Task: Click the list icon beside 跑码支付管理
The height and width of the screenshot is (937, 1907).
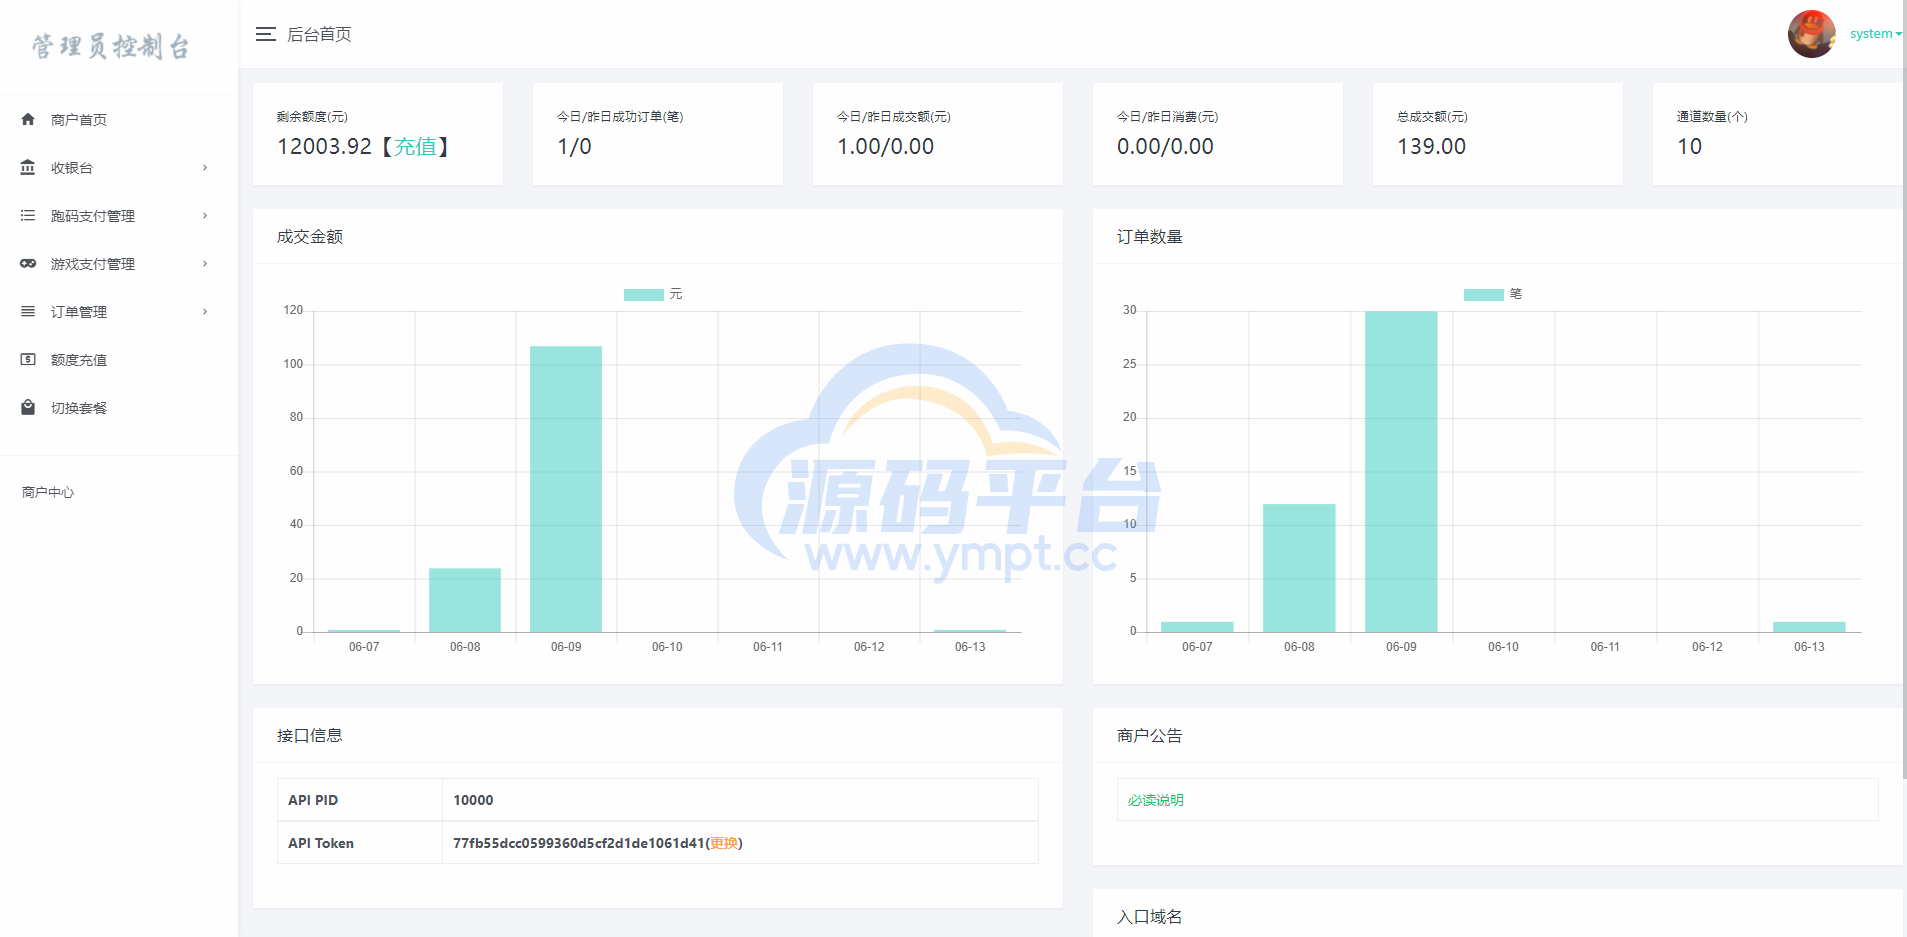Action: click(x=28, y=215)
